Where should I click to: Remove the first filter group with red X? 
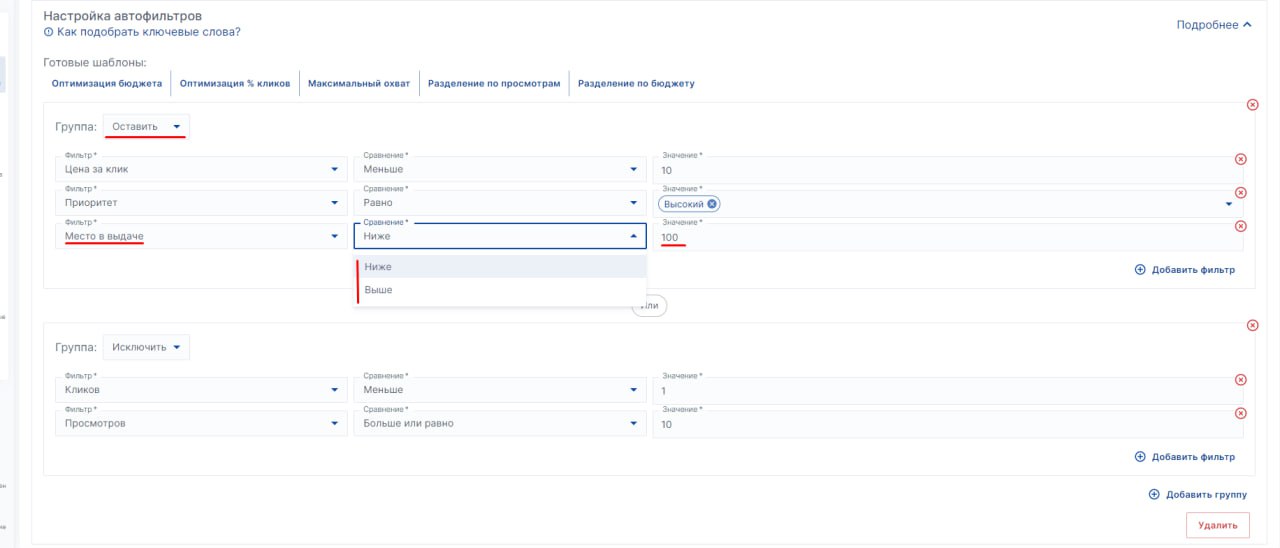pyautogui.click(x=1252, y=105)
